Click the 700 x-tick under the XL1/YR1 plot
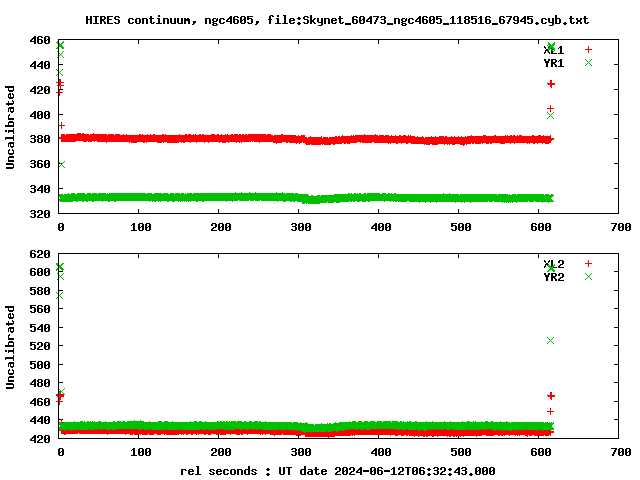 pos(621,227)
